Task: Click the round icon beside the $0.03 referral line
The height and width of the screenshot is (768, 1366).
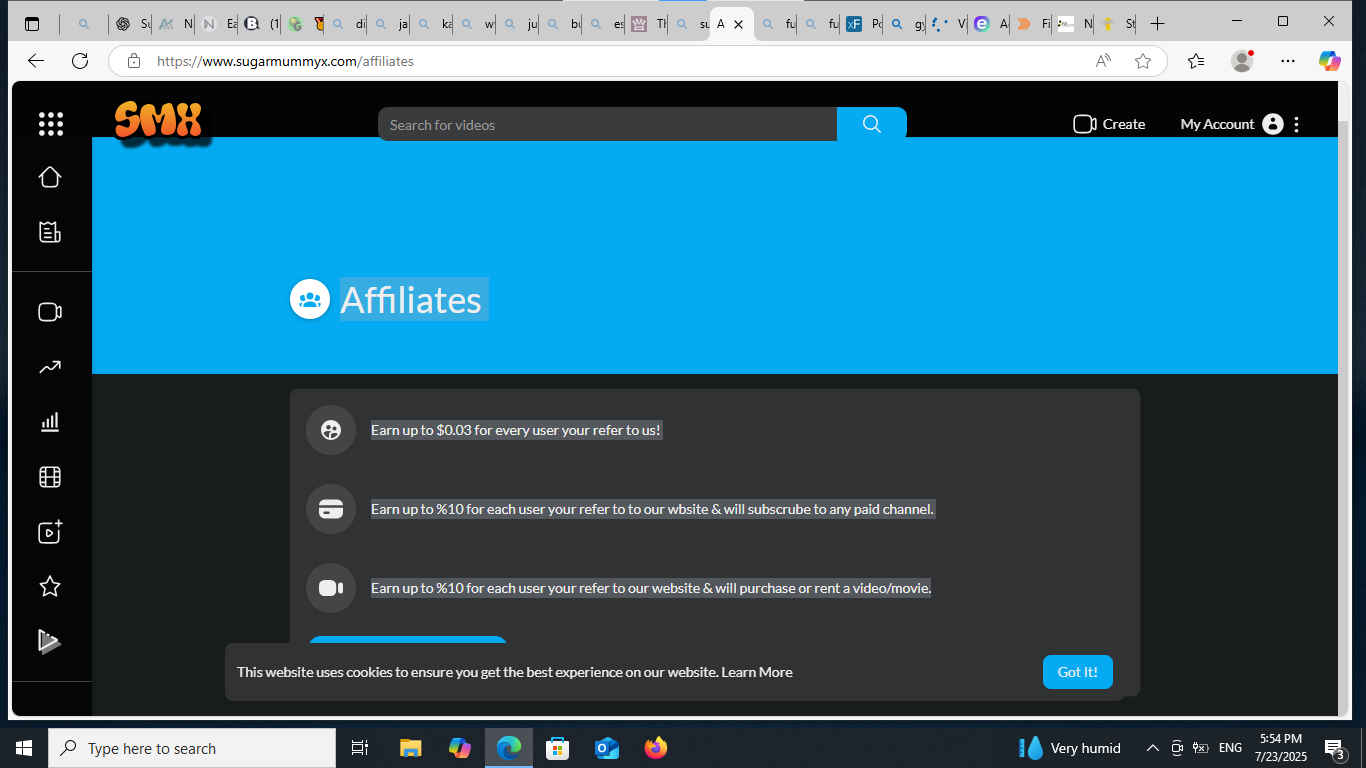Action: point(331,430)
